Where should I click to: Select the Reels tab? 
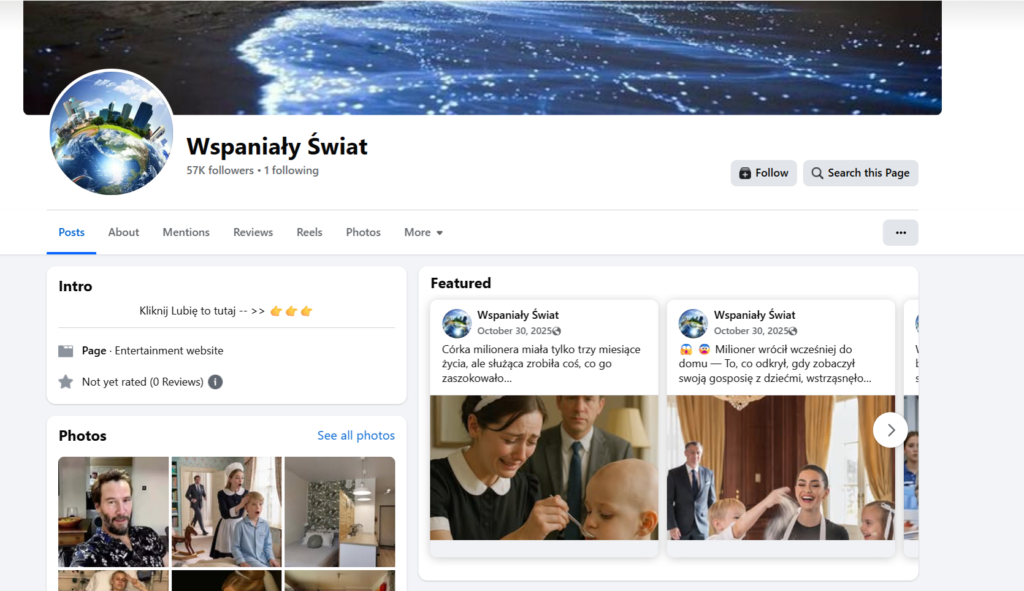[x=310, y=232]
